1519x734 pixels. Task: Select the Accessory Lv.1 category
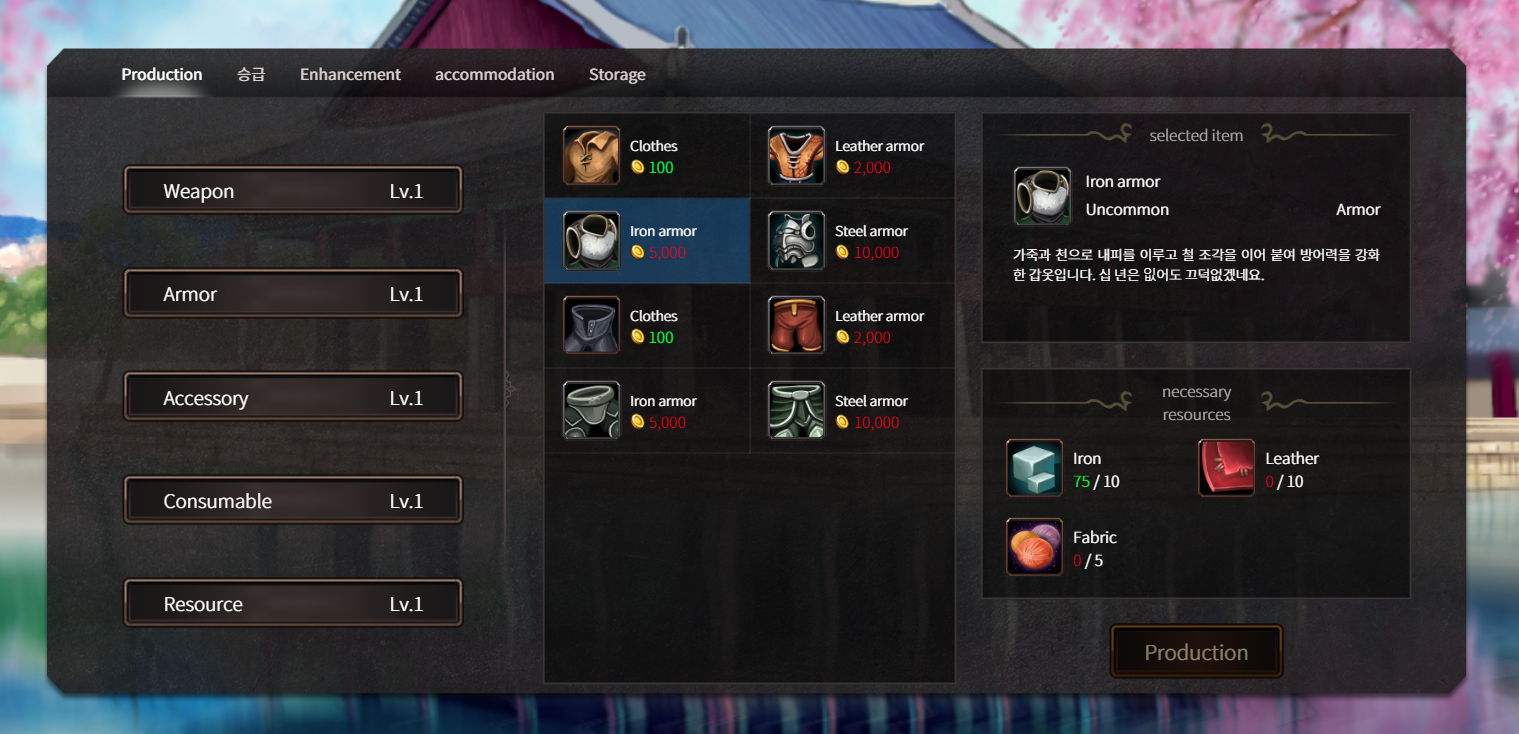tap(293, 397)
